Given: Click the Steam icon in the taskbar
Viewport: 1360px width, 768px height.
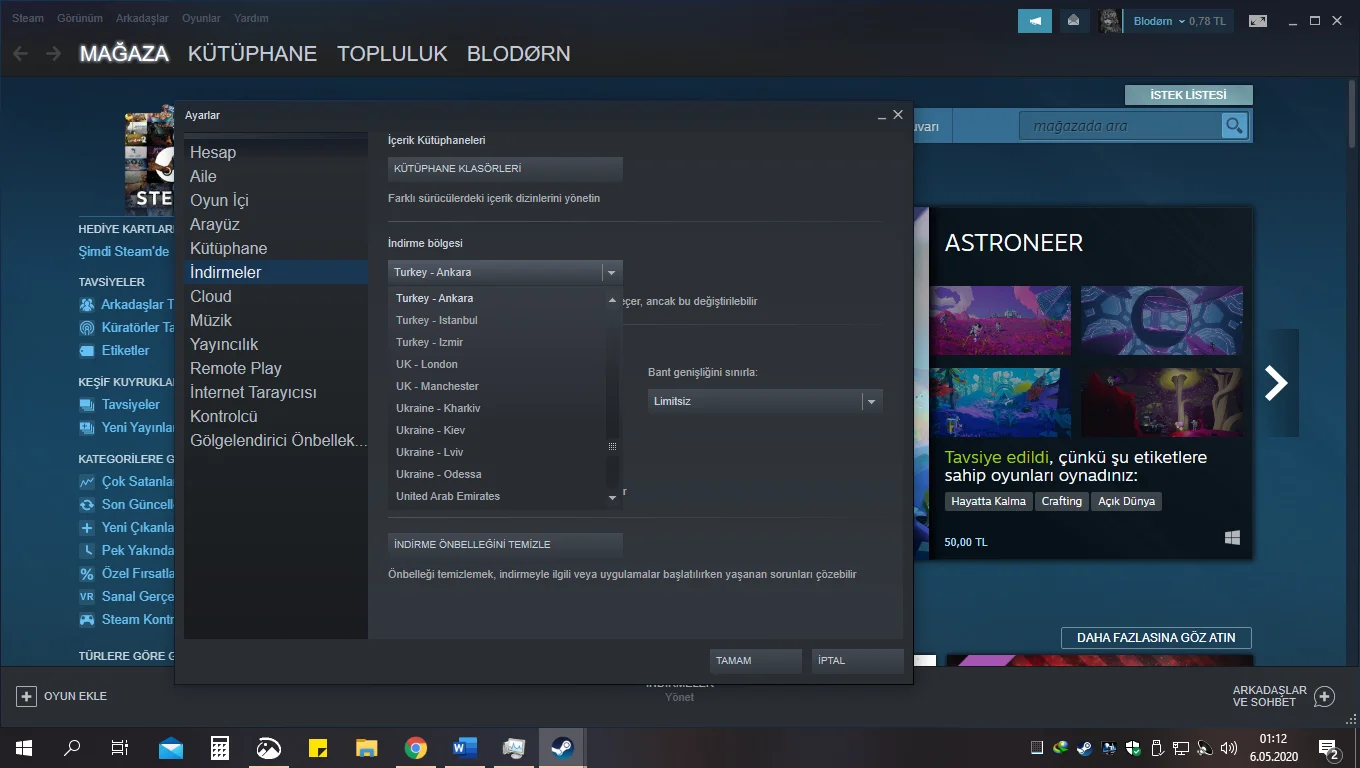Looking at the screenshot, I should 562,748.
